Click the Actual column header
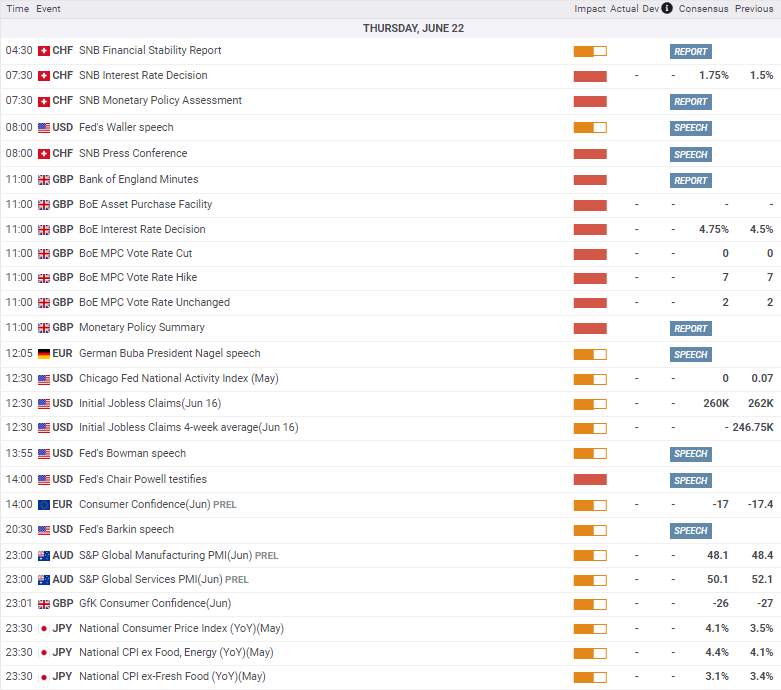This screenshot has height=690, width=781. [x=624, y=8]
